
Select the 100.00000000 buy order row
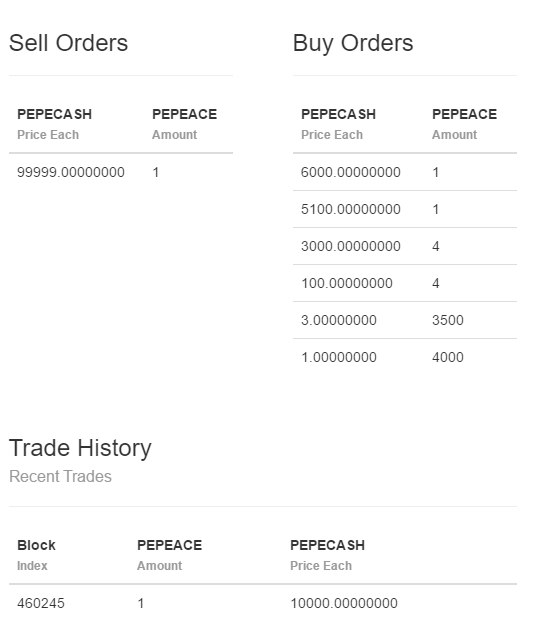pos(405,283)
